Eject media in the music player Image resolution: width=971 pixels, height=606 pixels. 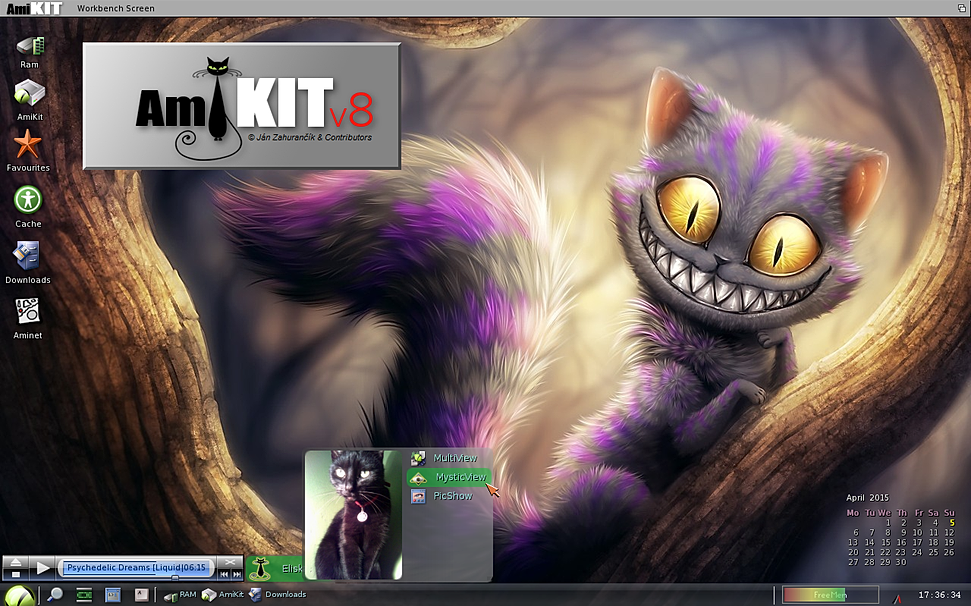tap(16, 562)
